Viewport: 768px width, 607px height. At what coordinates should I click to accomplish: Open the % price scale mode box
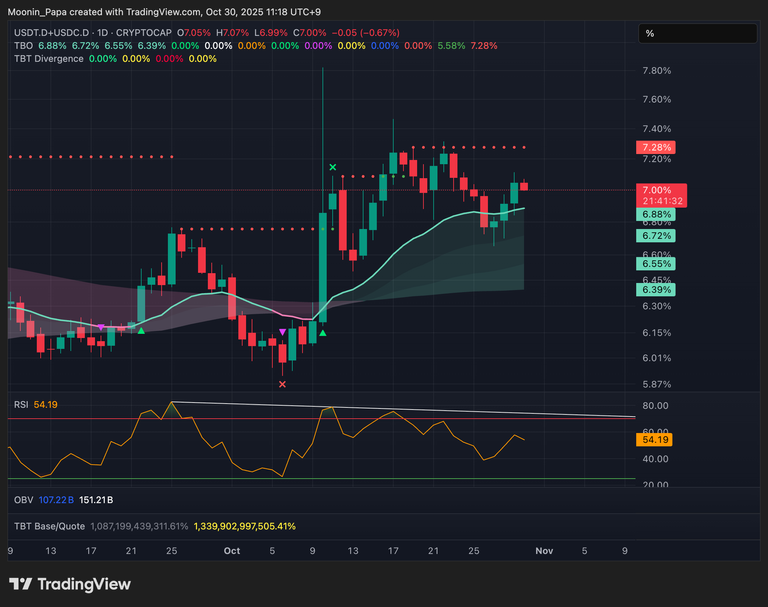[698, 34]
